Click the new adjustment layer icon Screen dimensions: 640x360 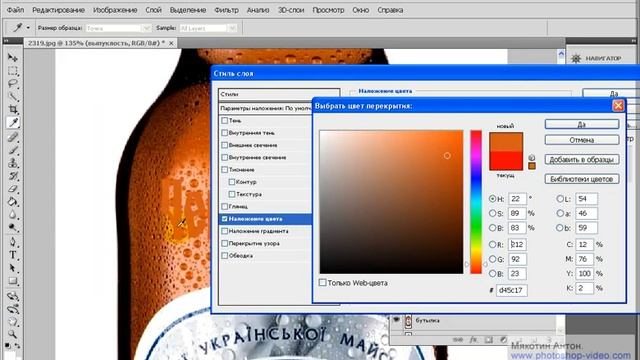click(504, 340)
